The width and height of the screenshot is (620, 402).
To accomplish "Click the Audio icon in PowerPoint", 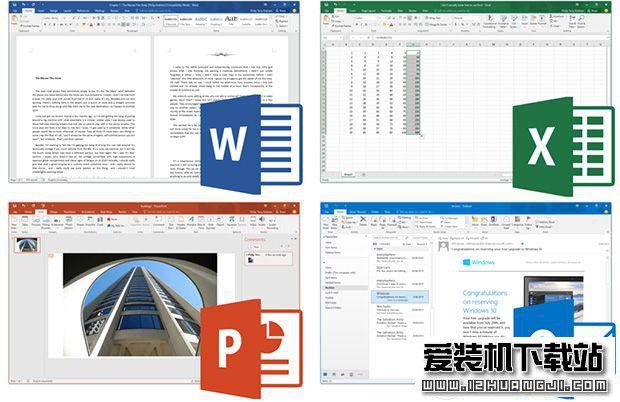I will click(261, 222).
